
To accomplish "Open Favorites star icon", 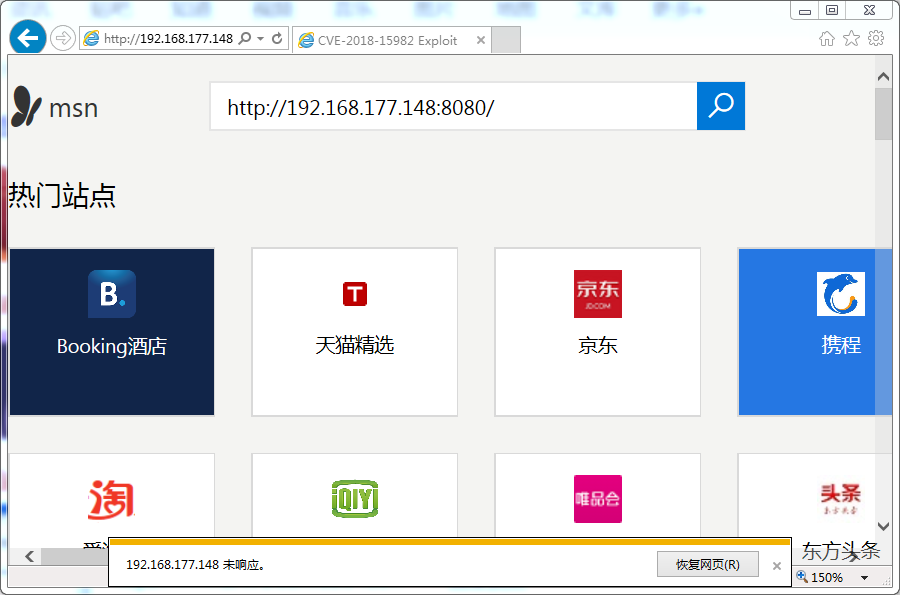I will [x=851, y=38].
